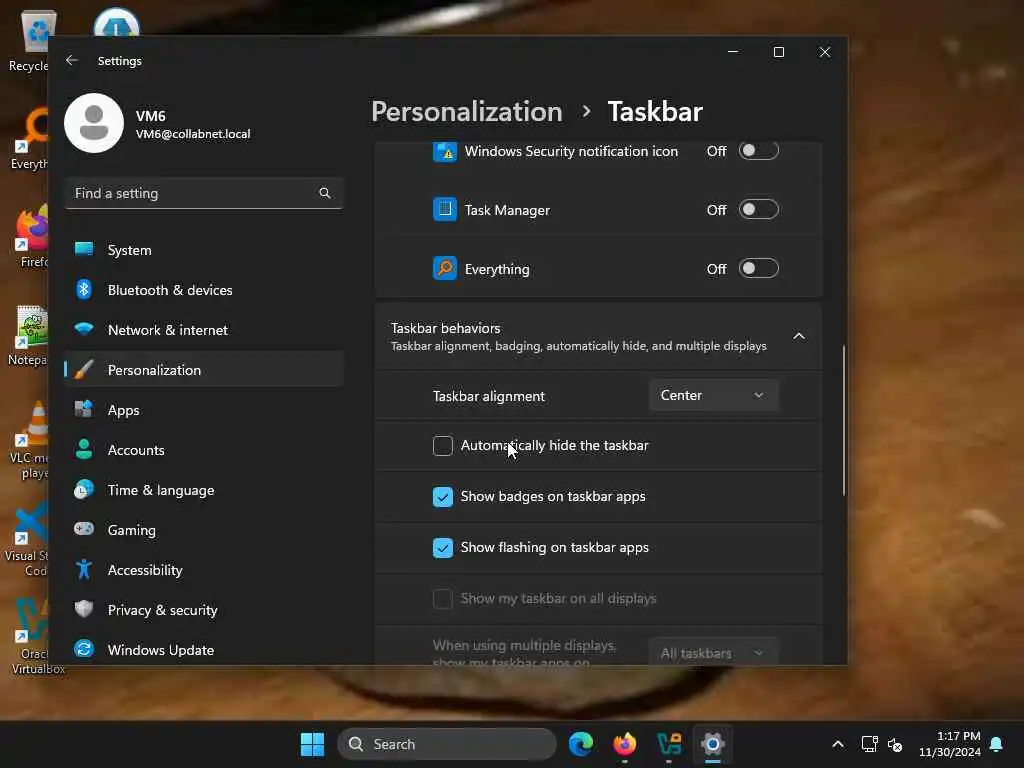Select the Notepad++ desktop shortcut

(26, 336)
